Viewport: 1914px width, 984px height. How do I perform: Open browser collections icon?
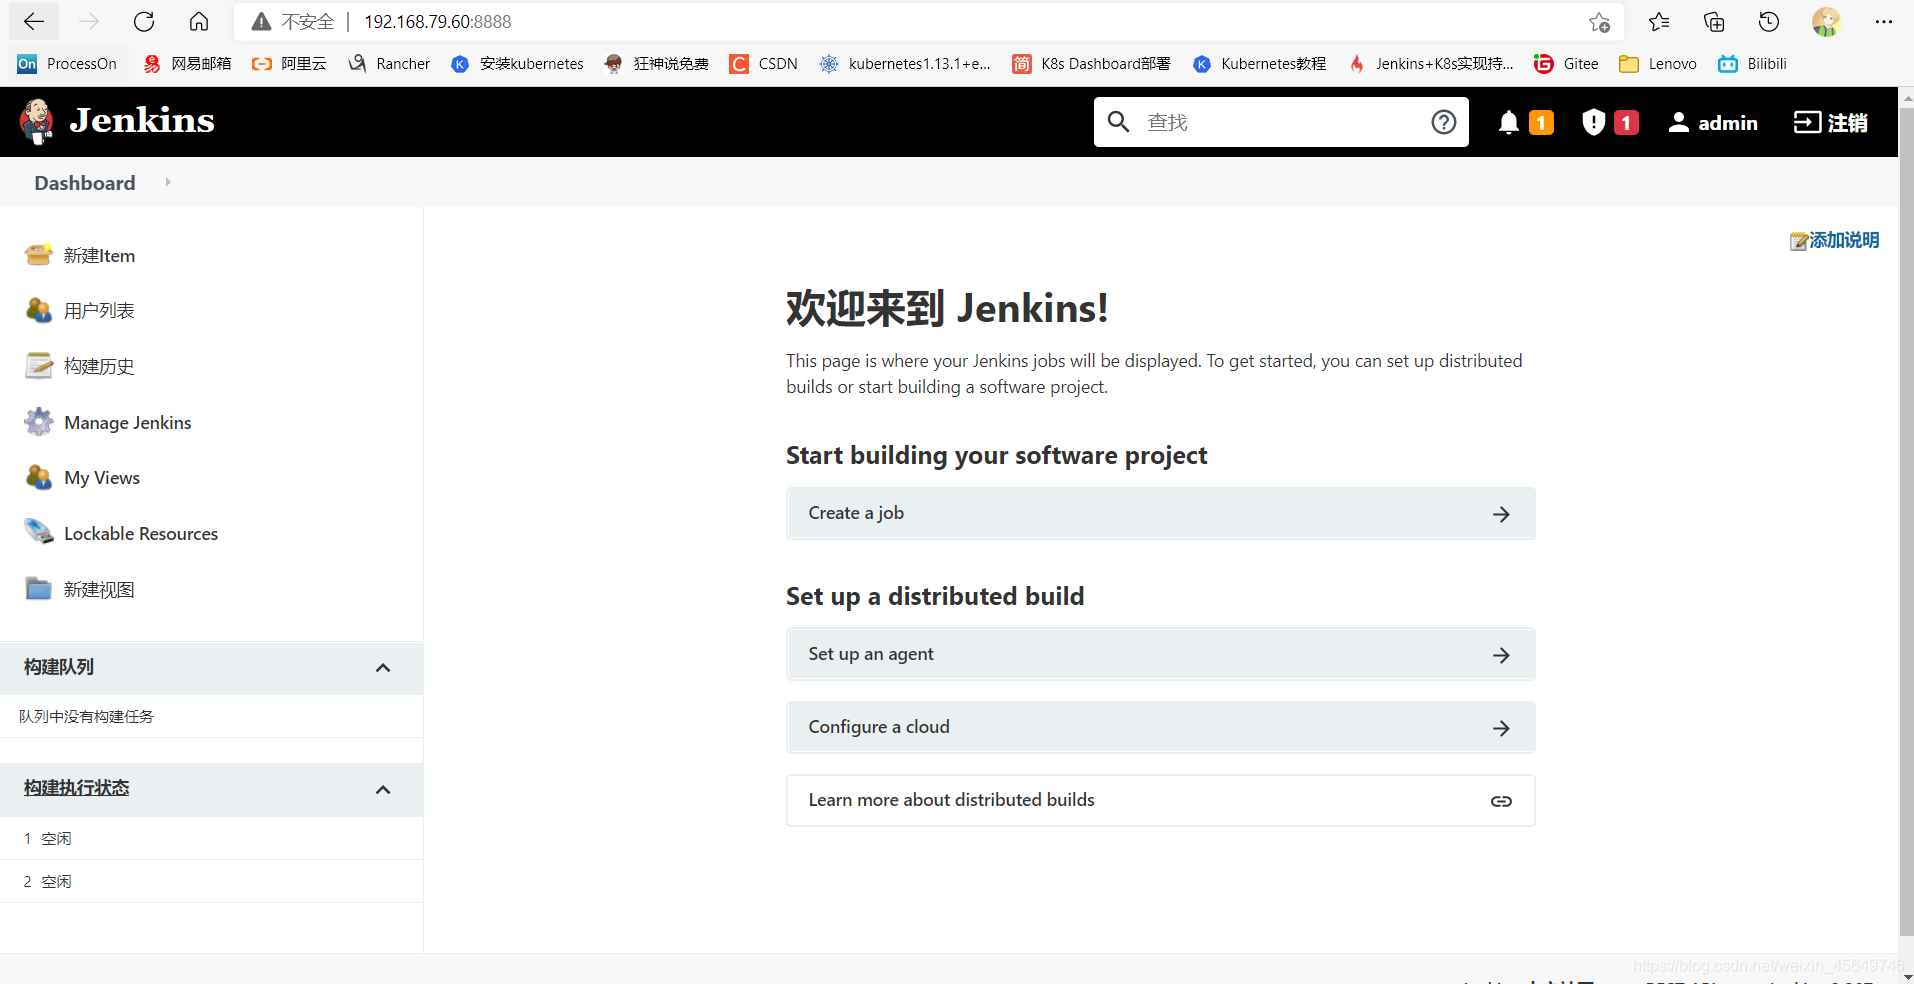pos(1714,22)
